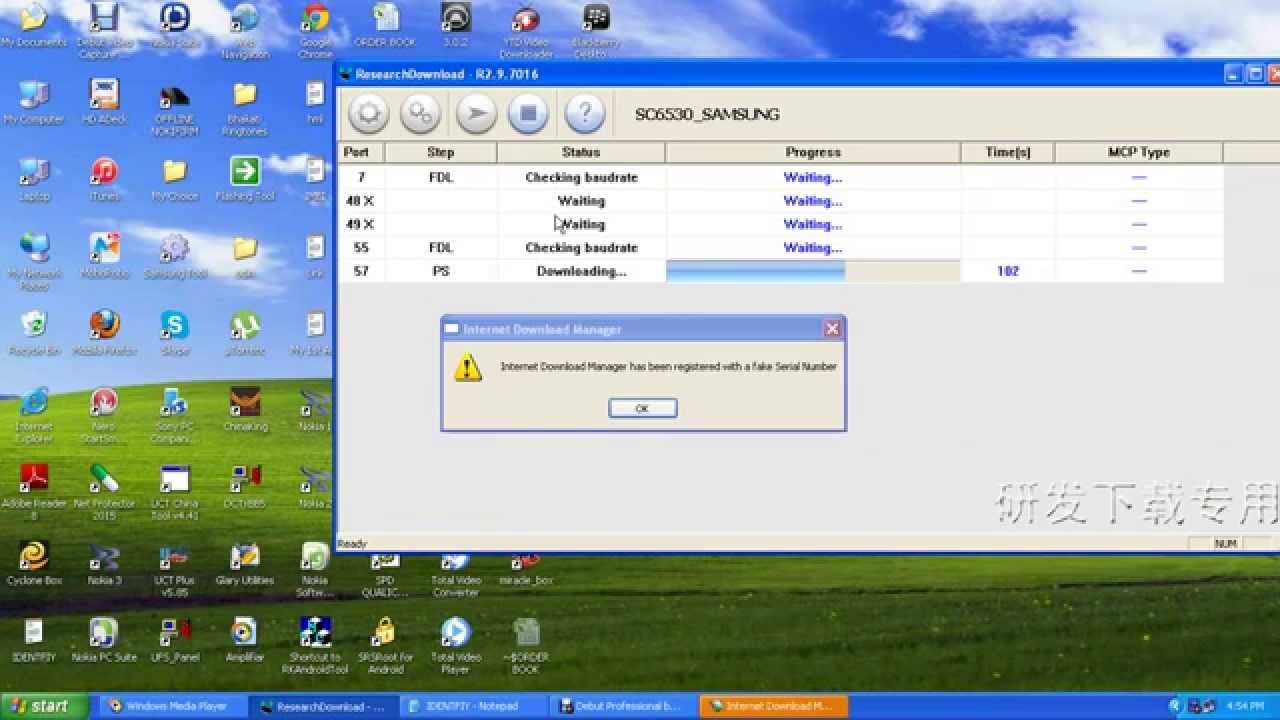Open My Computer desktop icon

pos(34,102)
